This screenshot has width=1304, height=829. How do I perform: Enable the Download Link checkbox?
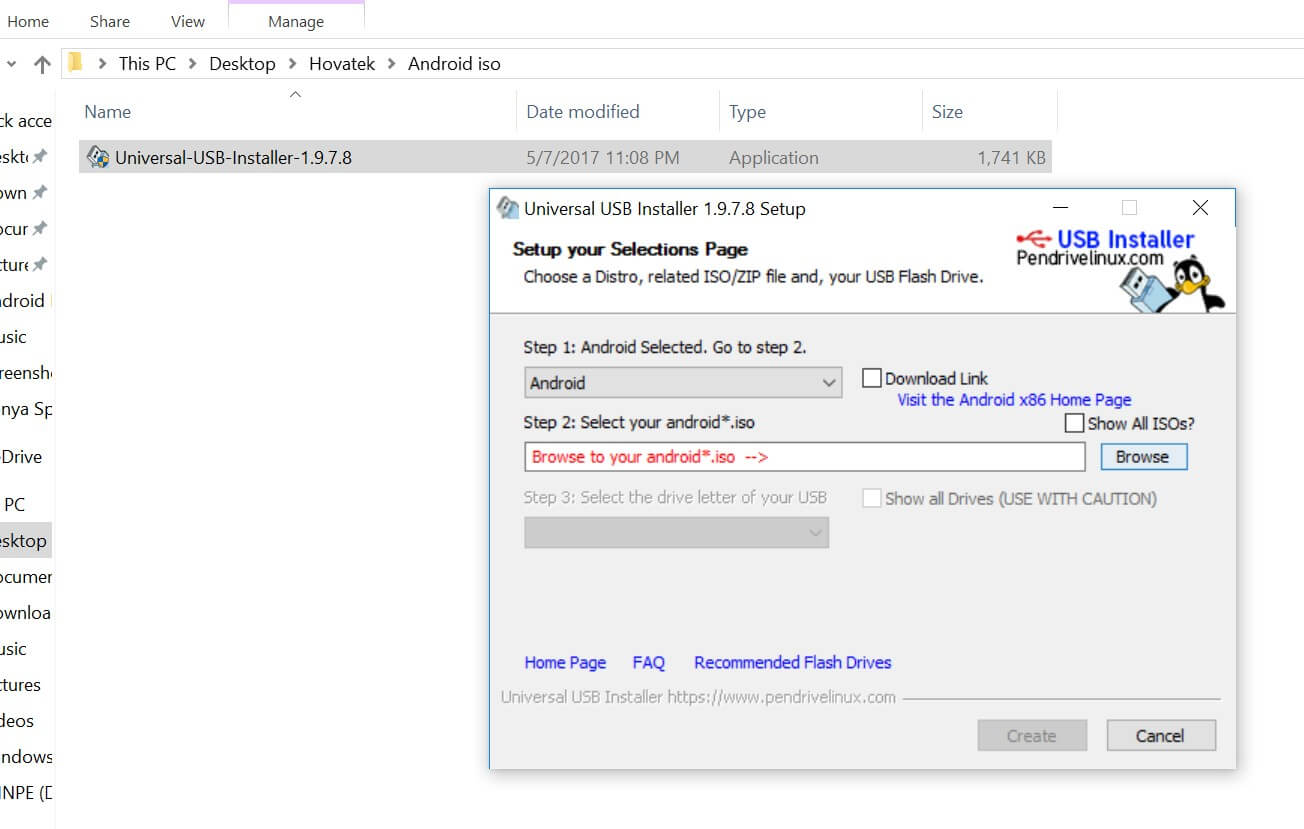coord(871,378)
